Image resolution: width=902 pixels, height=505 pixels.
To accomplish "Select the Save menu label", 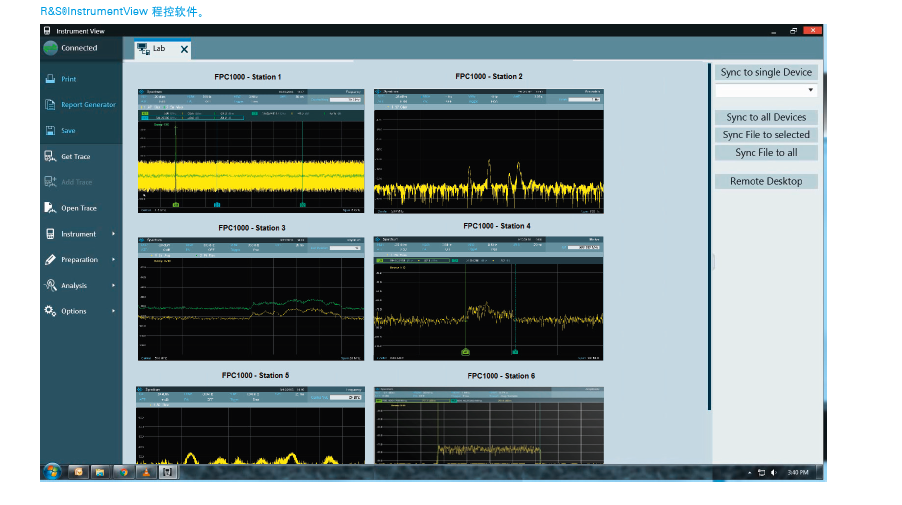I will coord(68,131).
